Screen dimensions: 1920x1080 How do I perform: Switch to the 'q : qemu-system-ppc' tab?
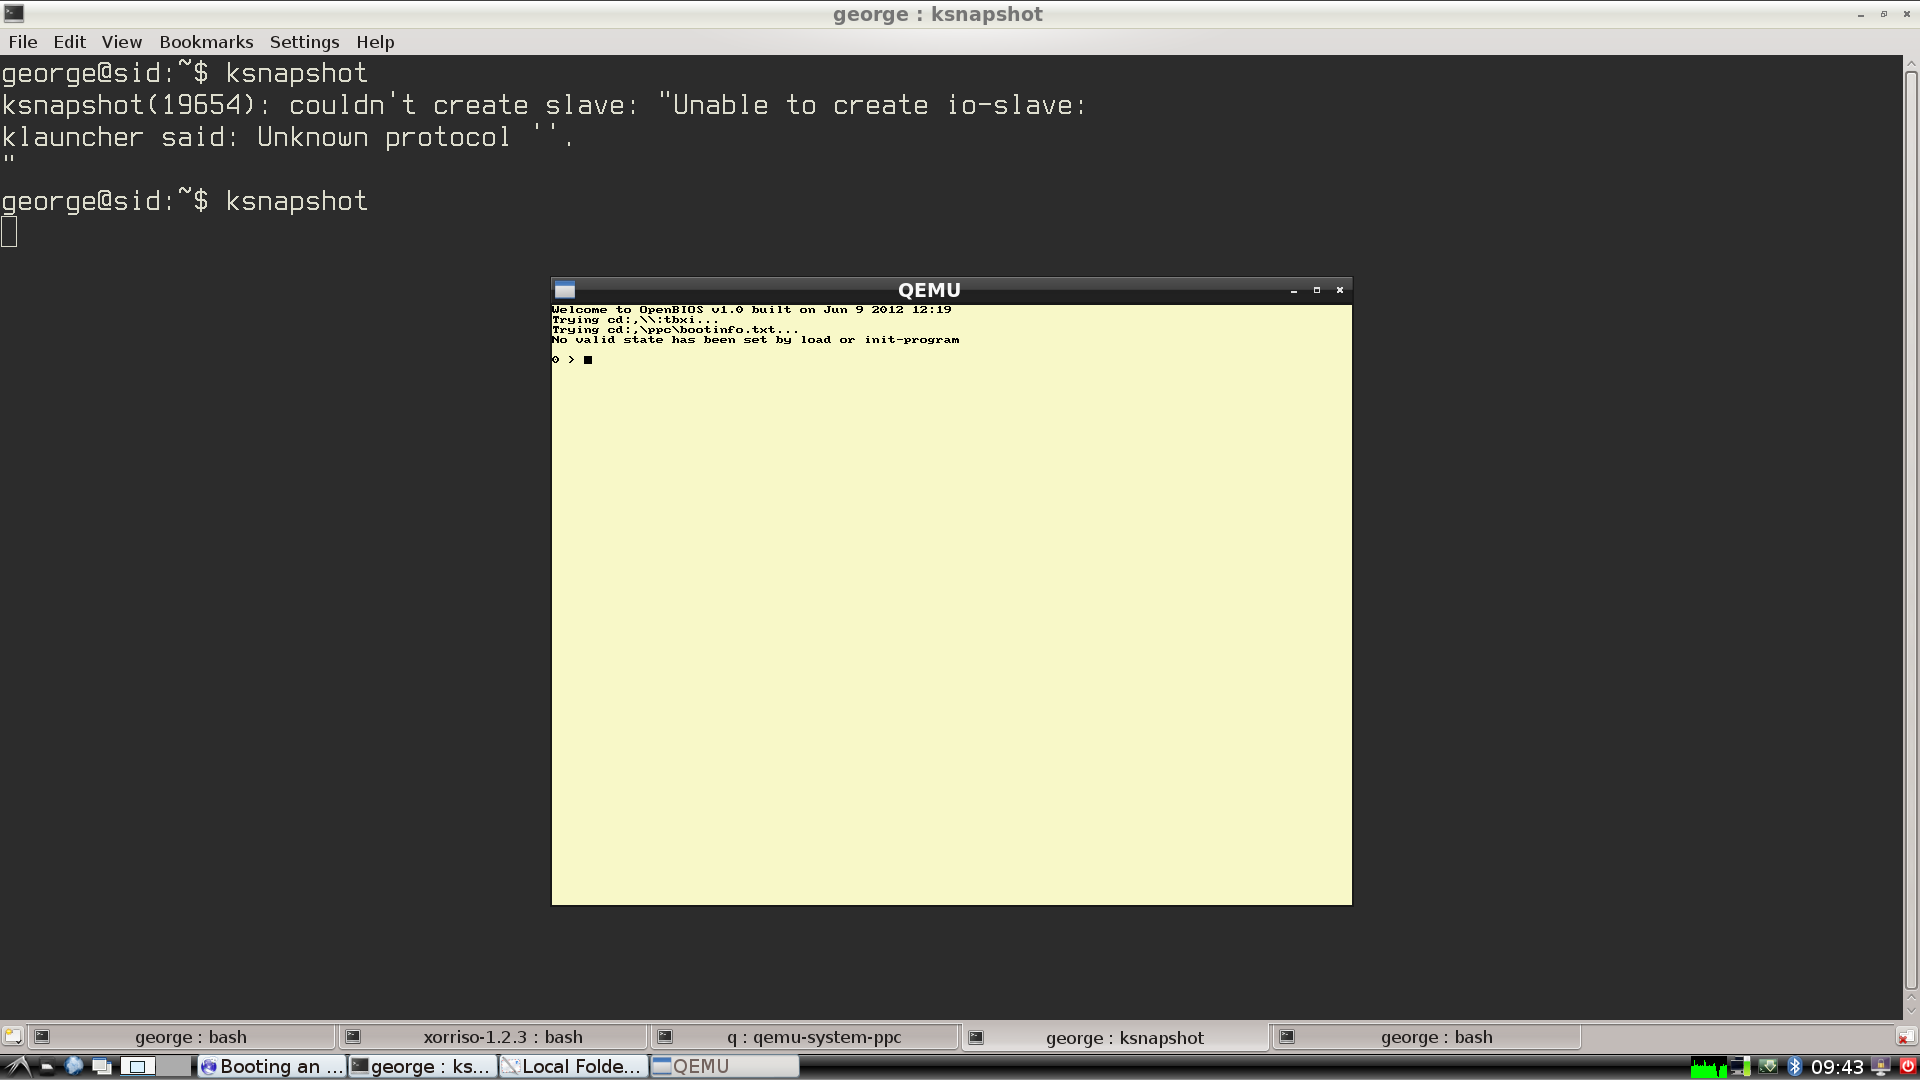(803, 1037)
